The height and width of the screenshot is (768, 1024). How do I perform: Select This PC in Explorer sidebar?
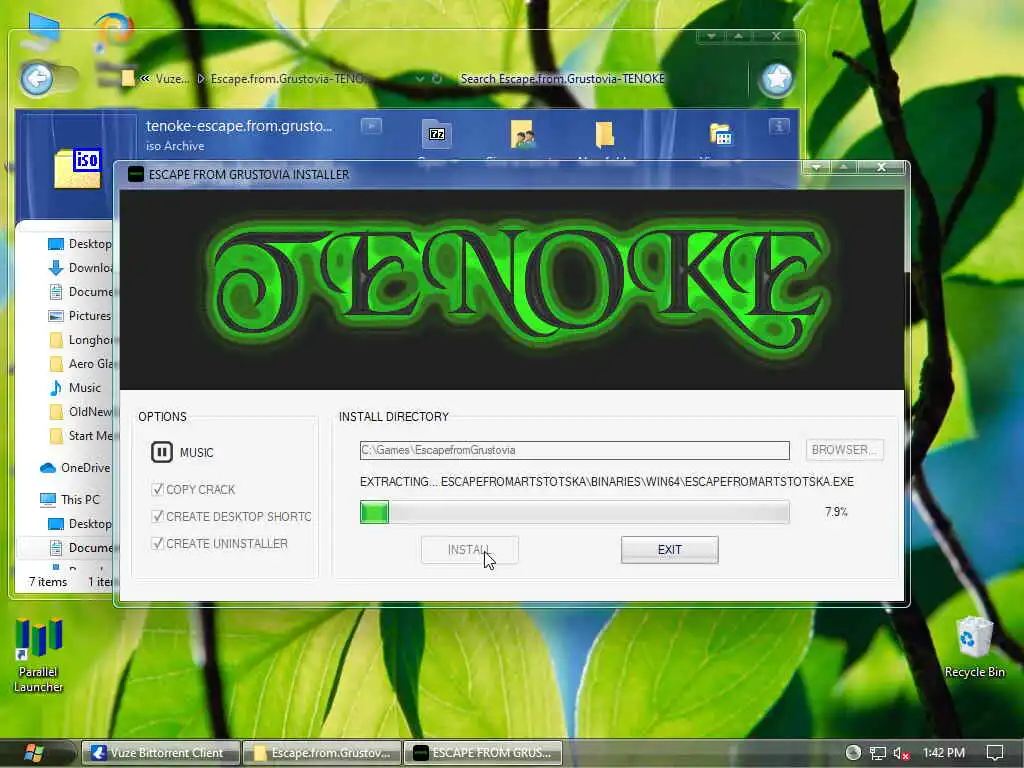click(71, 500)
